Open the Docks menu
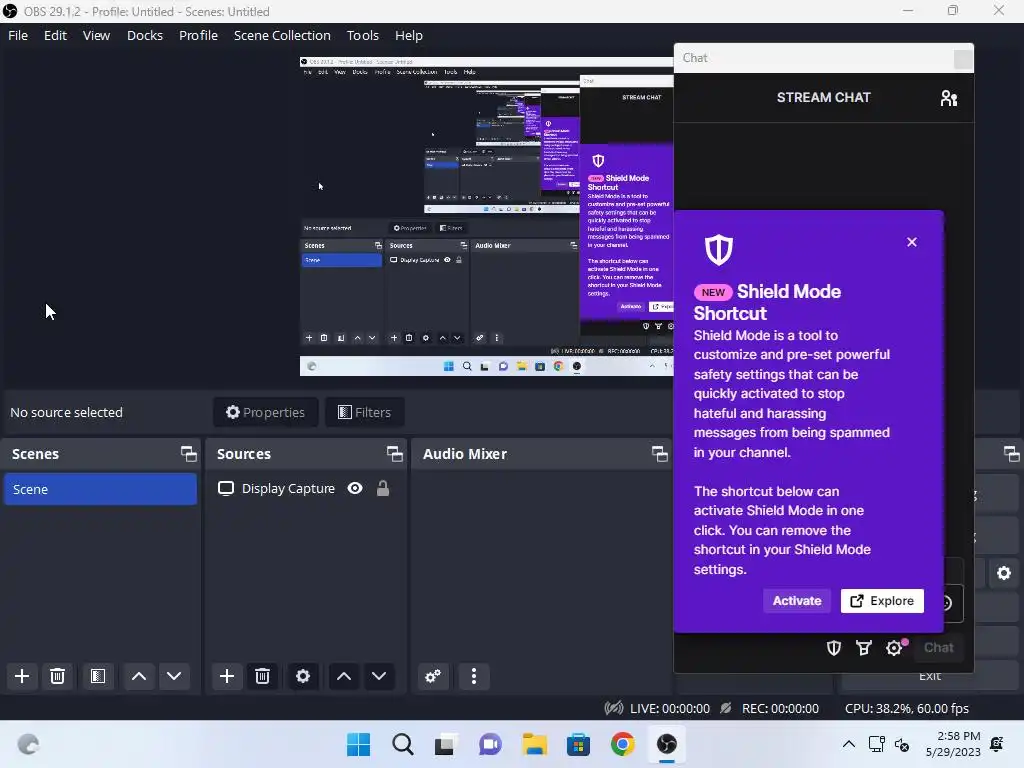 tap(144, 35)
